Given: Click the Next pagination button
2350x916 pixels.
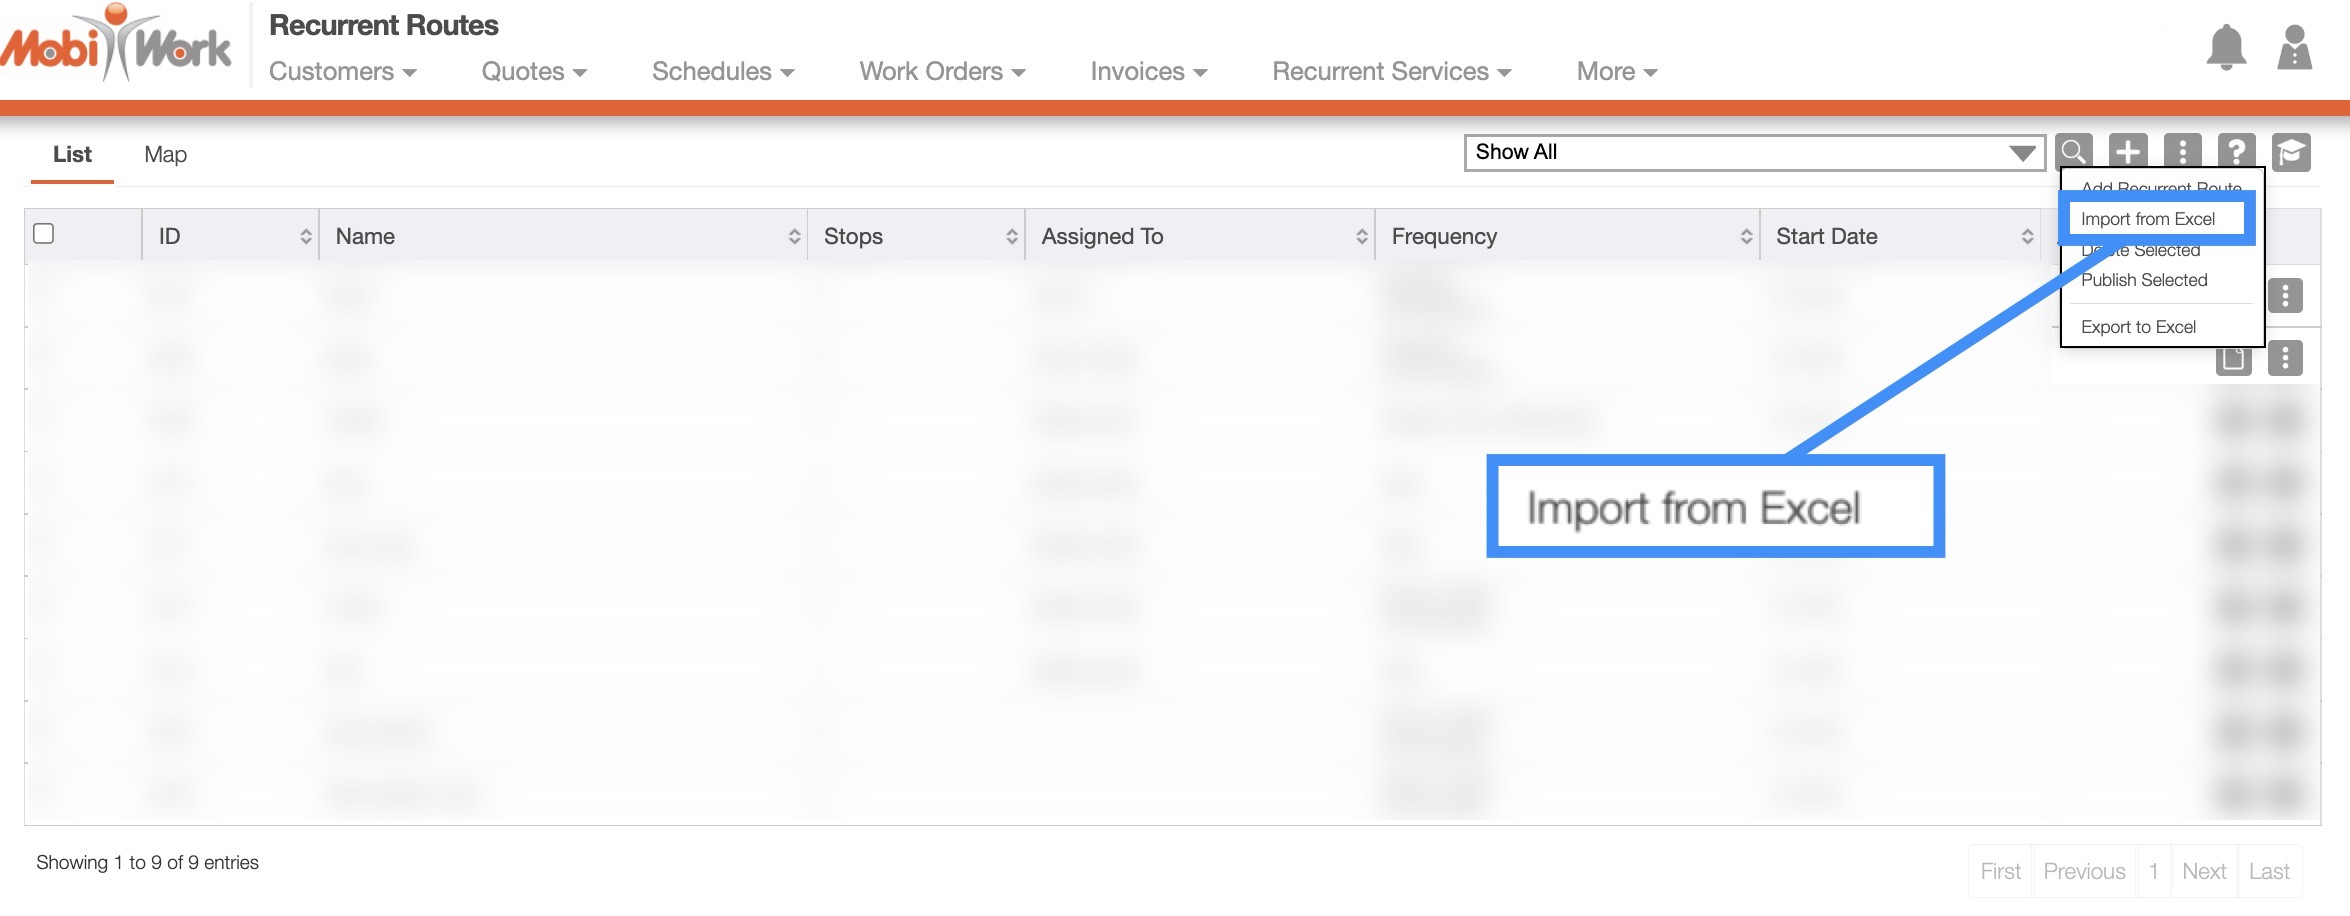Looking at the screenshot, I should click(x=2203, y=871).
